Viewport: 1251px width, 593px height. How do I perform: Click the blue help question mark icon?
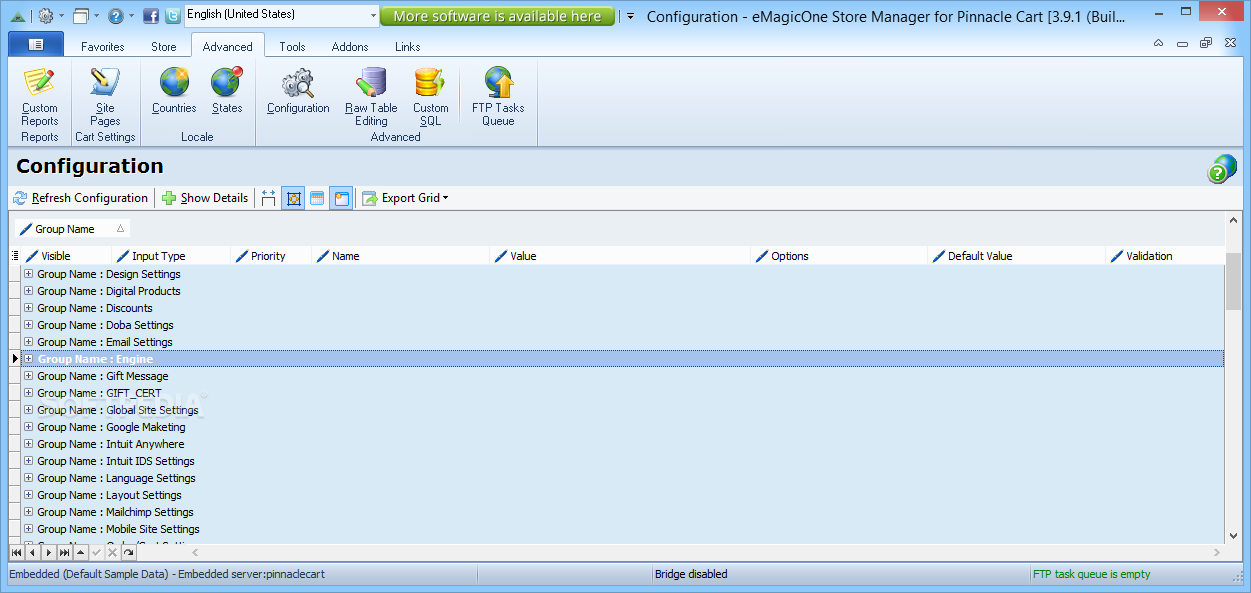coord(116,16)
